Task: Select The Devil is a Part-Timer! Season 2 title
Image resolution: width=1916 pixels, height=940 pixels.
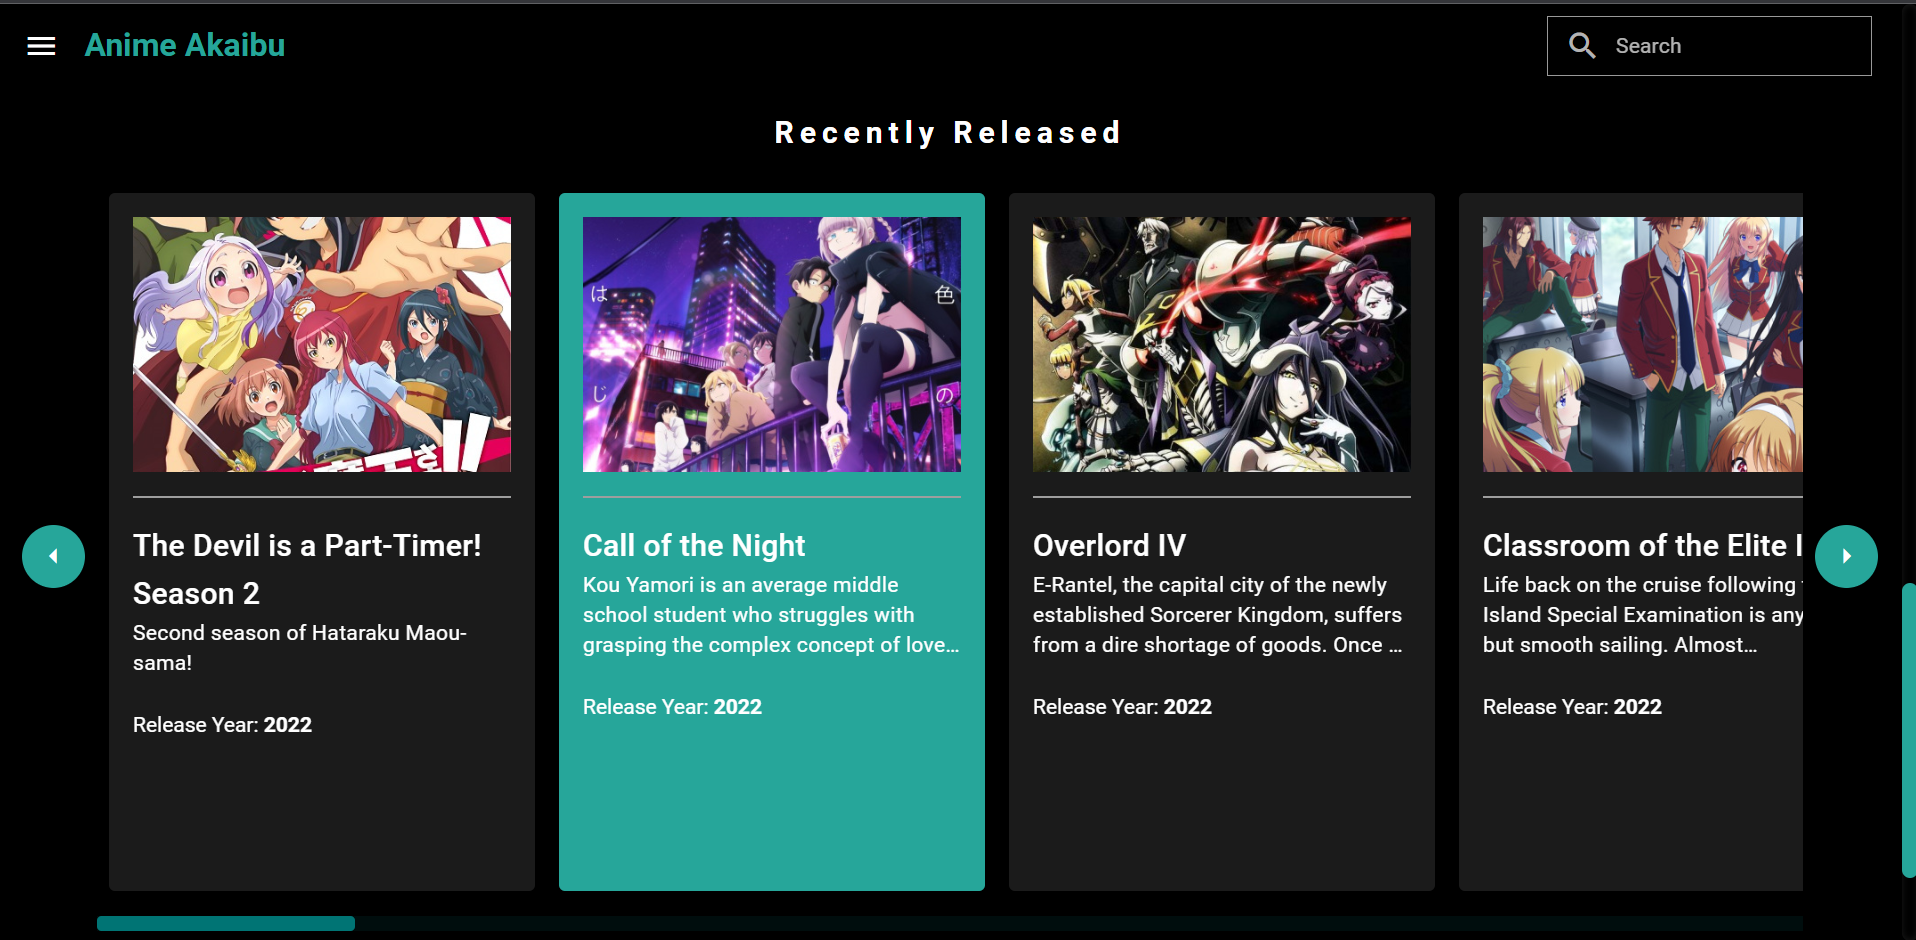Action: 307,569
